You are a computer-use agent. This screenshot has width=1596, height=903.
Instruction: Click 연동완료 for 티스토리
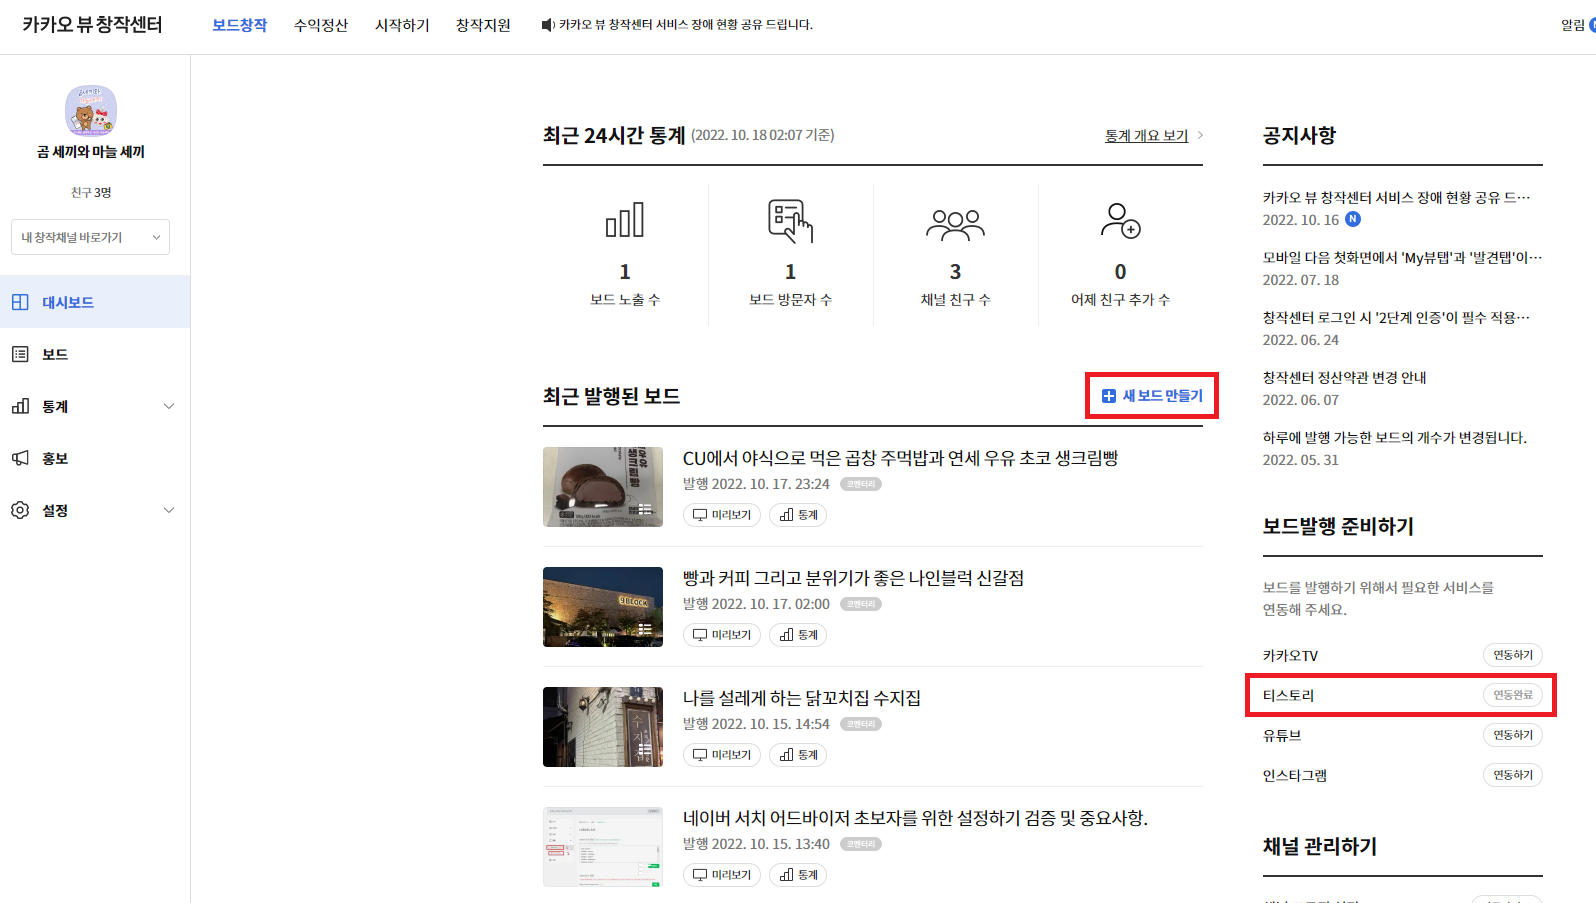coord(1512,695)
